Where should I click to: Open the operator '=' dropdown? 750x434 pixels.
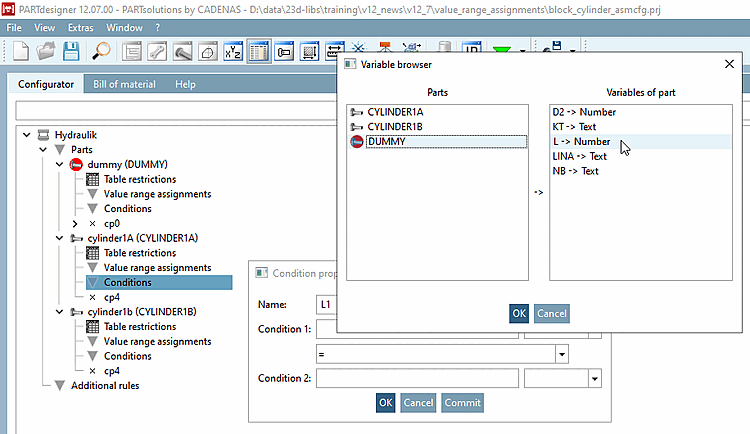pyautogui.click(x=562, y=355)
